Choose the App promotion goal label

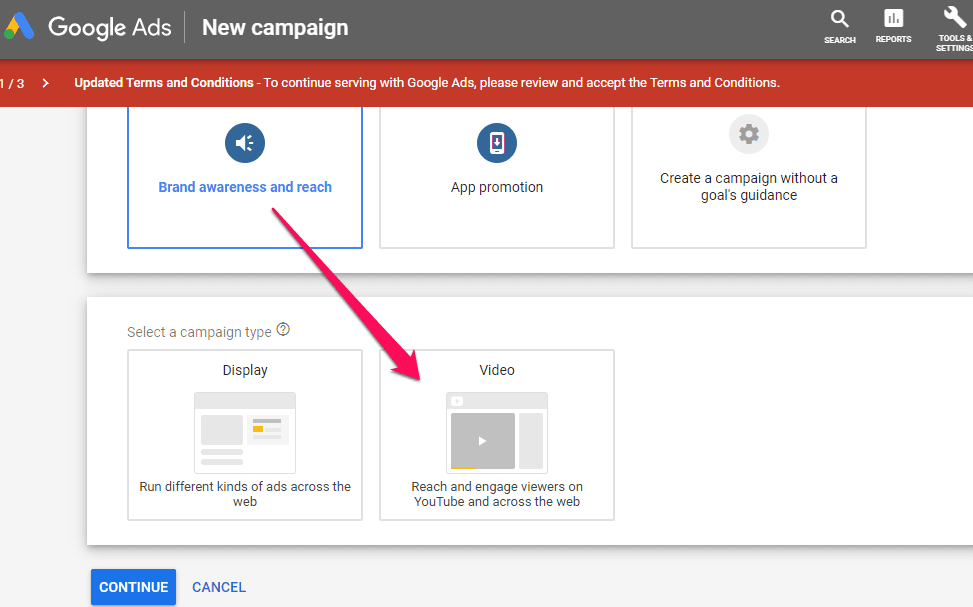pyautogui.click(x=496, y=187)
